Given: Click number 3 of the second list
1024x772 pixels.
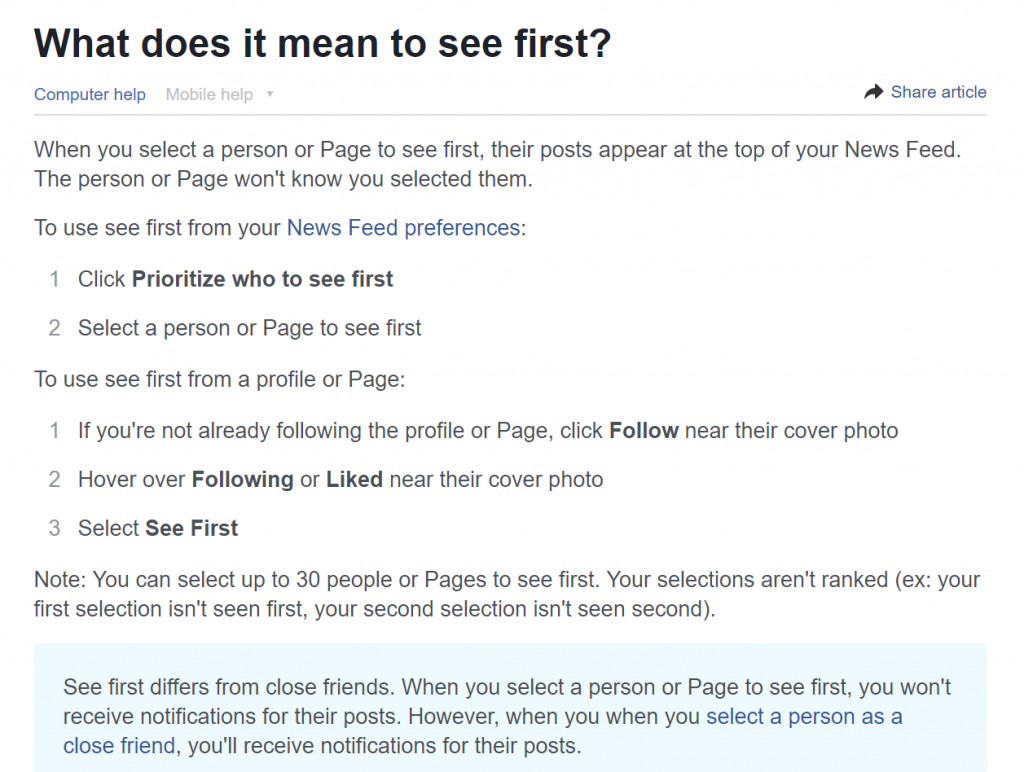Looking at the screenshot, I should point(54,528).
